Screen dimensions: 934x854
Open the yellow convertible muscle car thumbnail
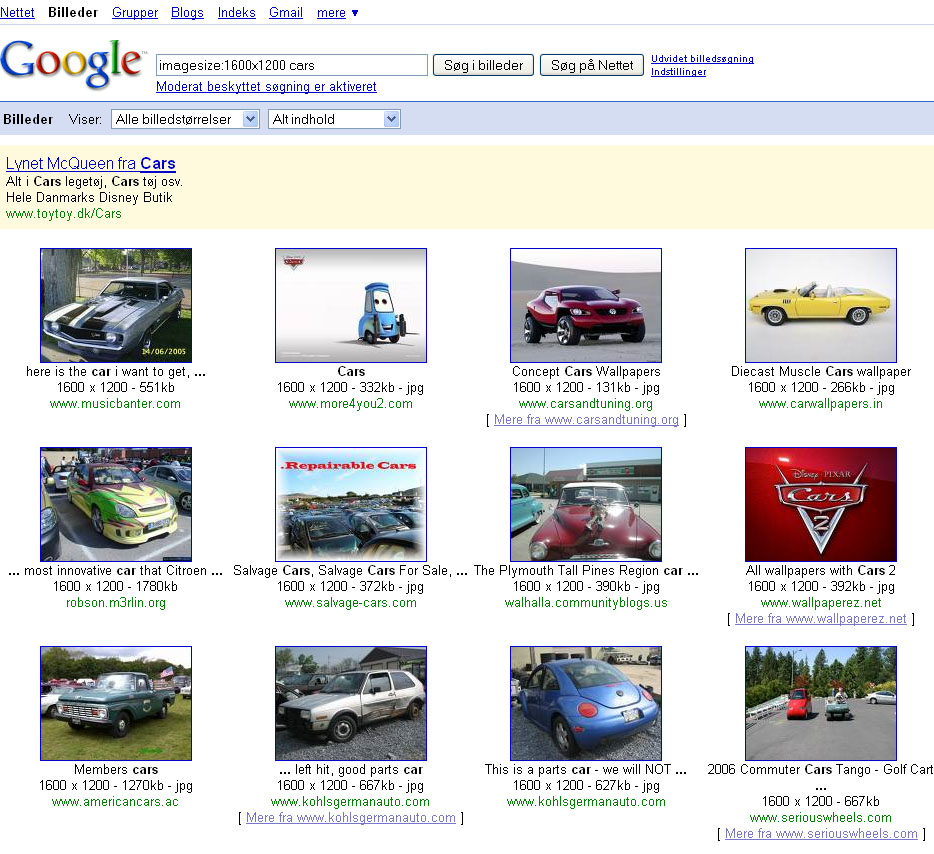point(820,305)
